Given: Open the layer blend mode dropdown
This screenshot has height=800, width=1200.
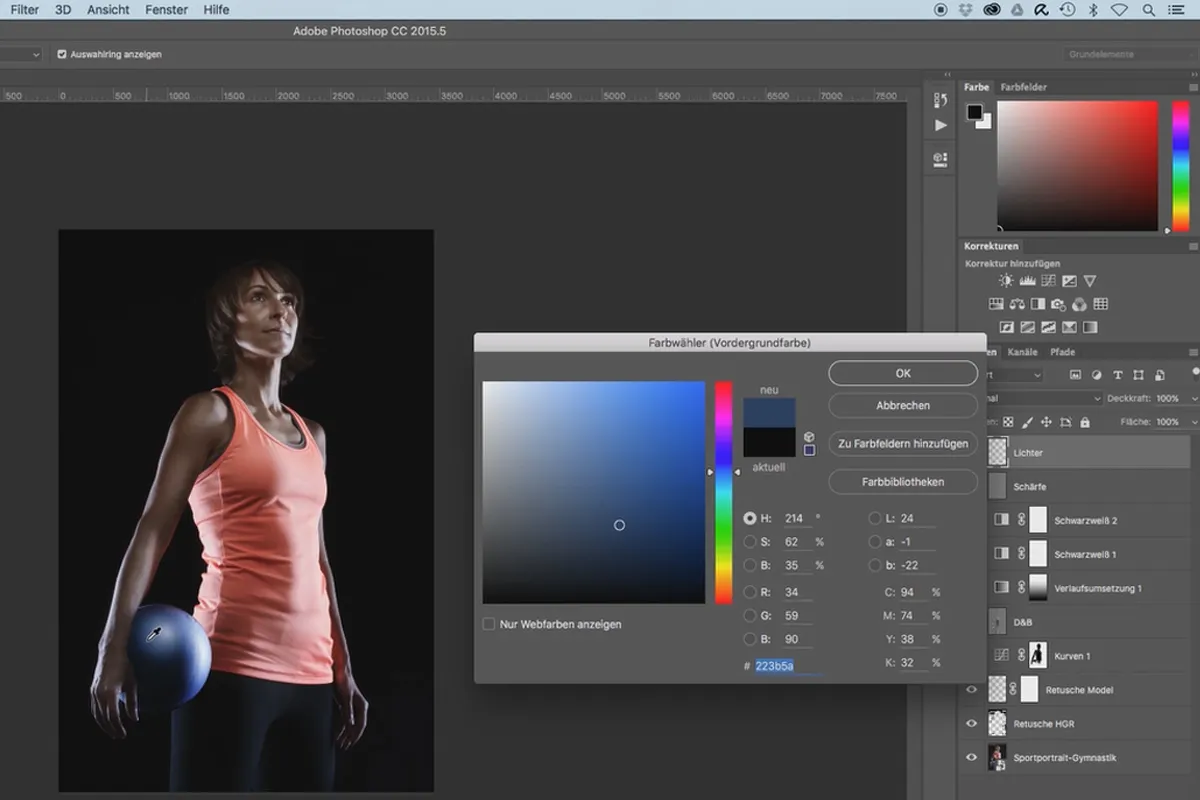Looking at the screenshot, I should click(1044, 398).
